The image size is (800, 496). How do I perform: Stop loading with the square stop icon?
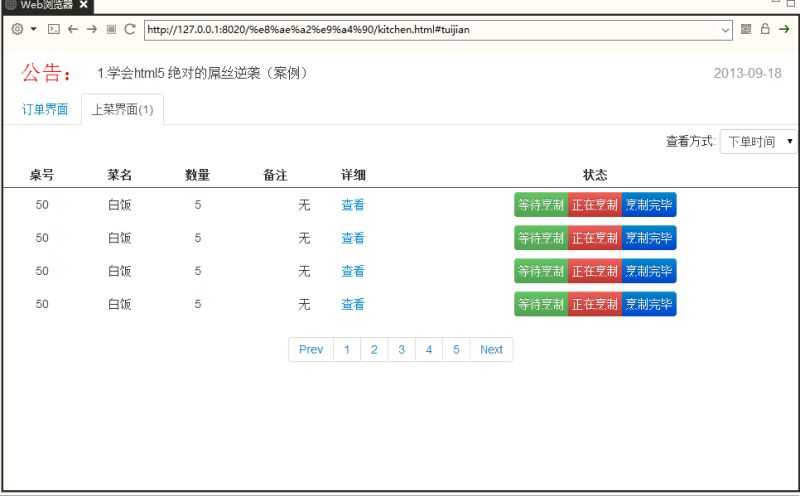point(111,29)
